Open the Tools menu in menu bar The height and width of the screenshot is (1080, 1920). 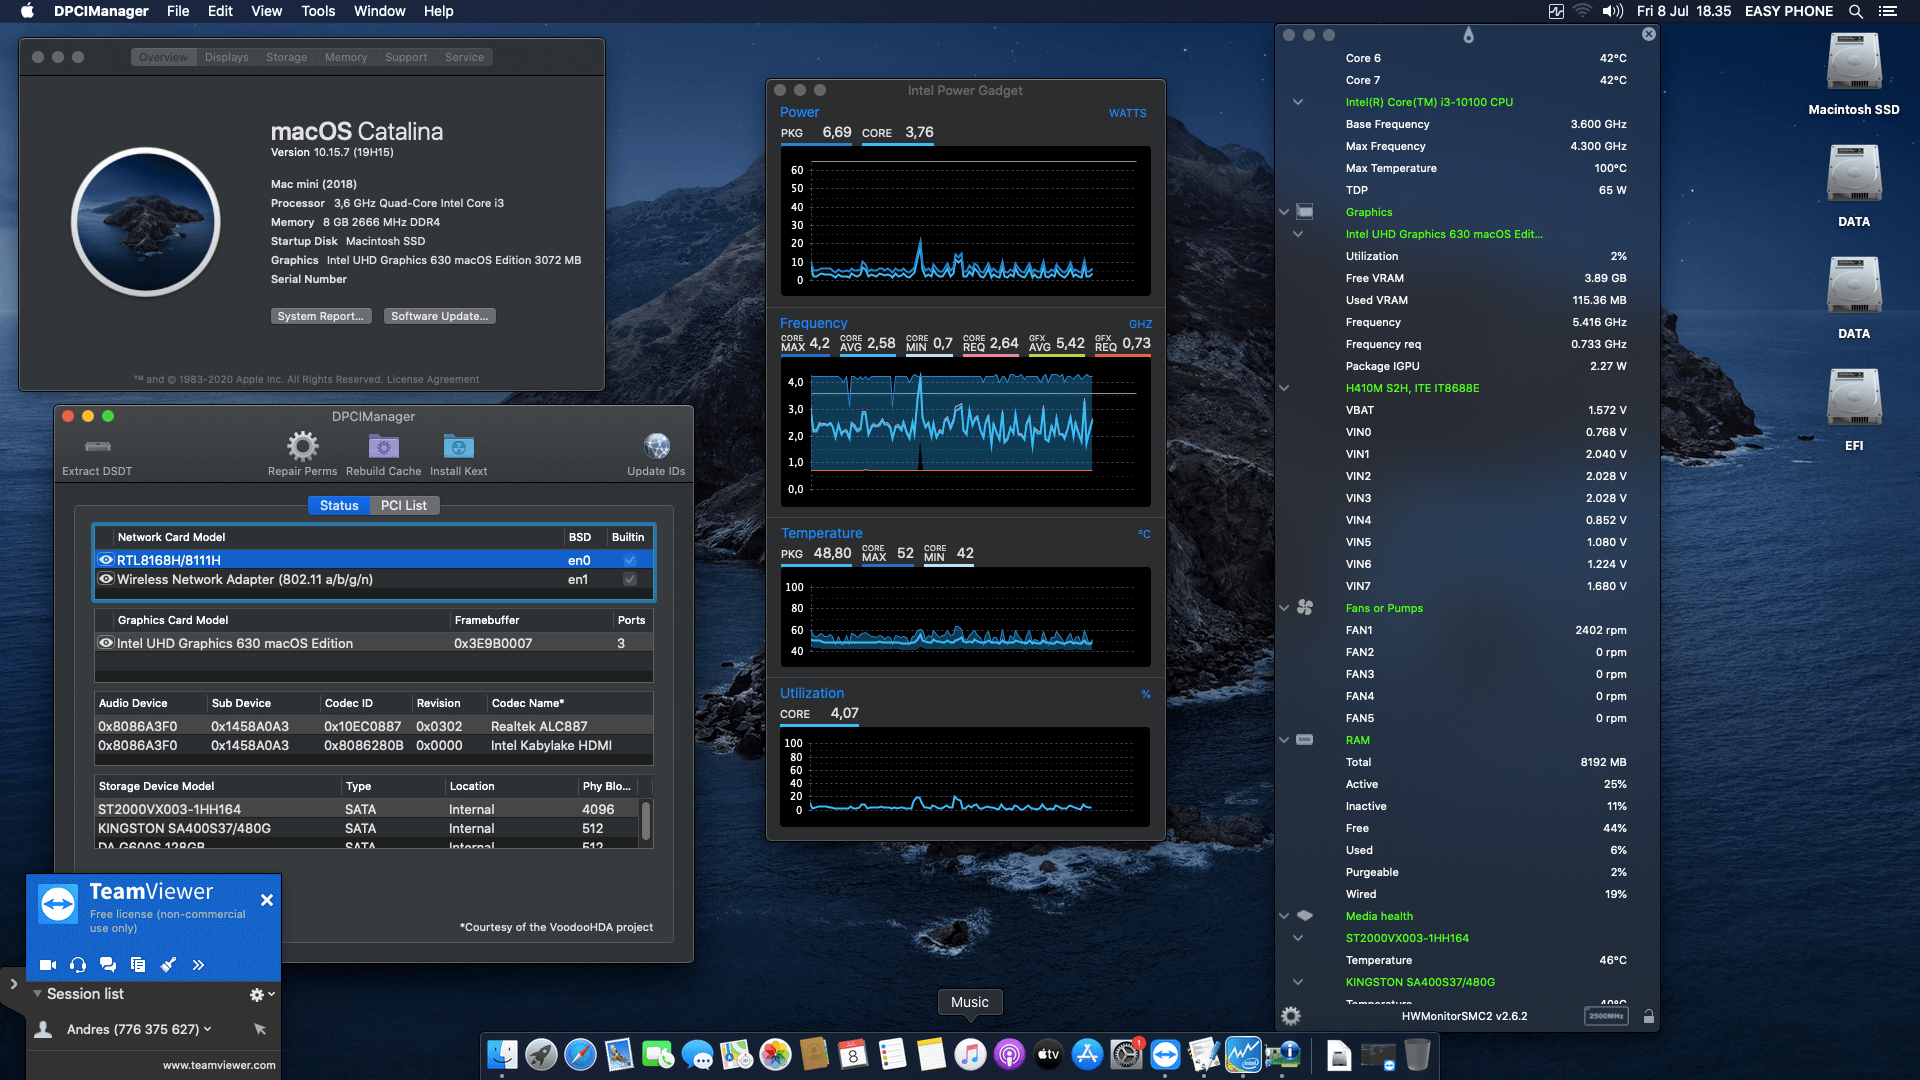(318, 11)
